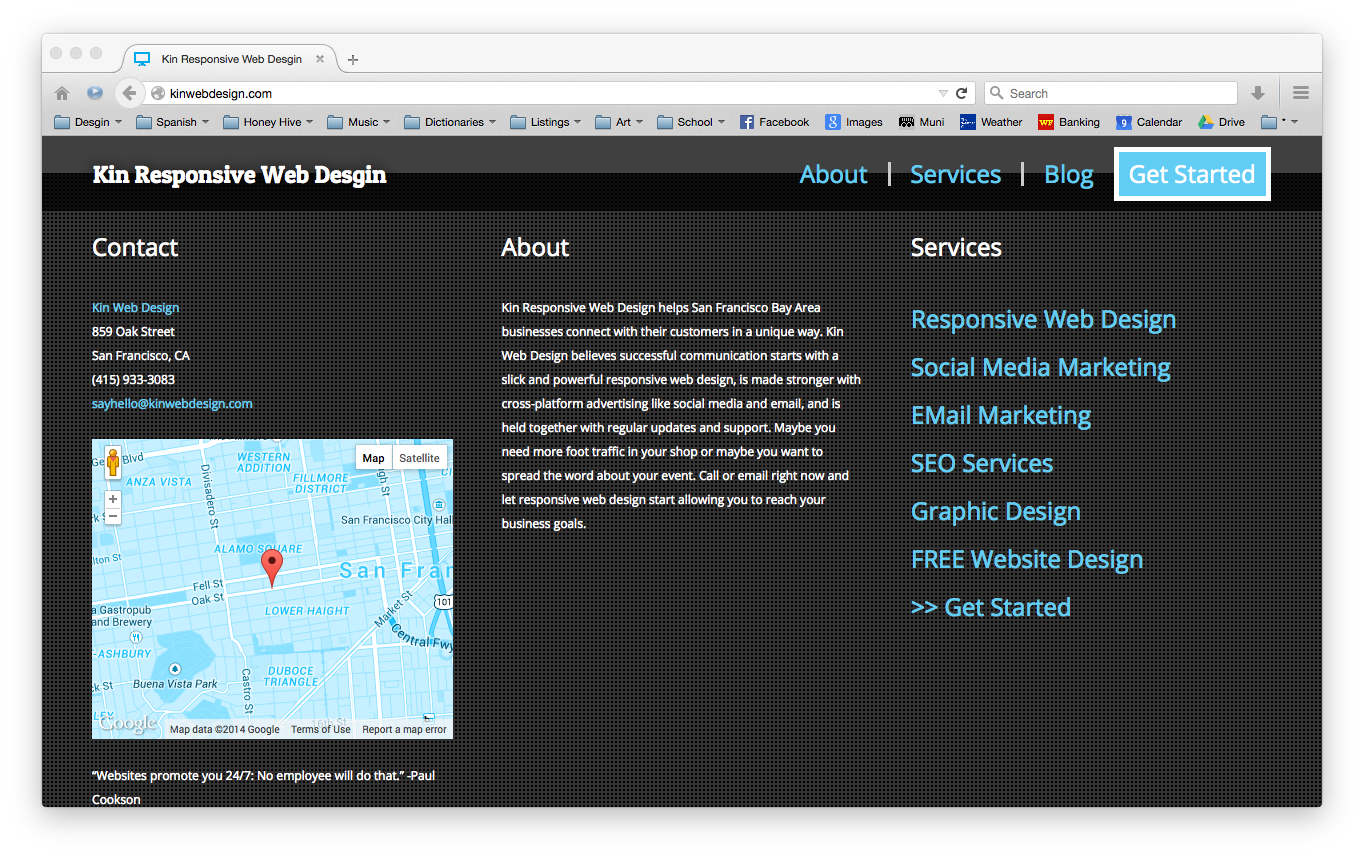Open the Blog navigation link
Image resolution: width=1364 pixels, height=857 pixels.
1069,175
